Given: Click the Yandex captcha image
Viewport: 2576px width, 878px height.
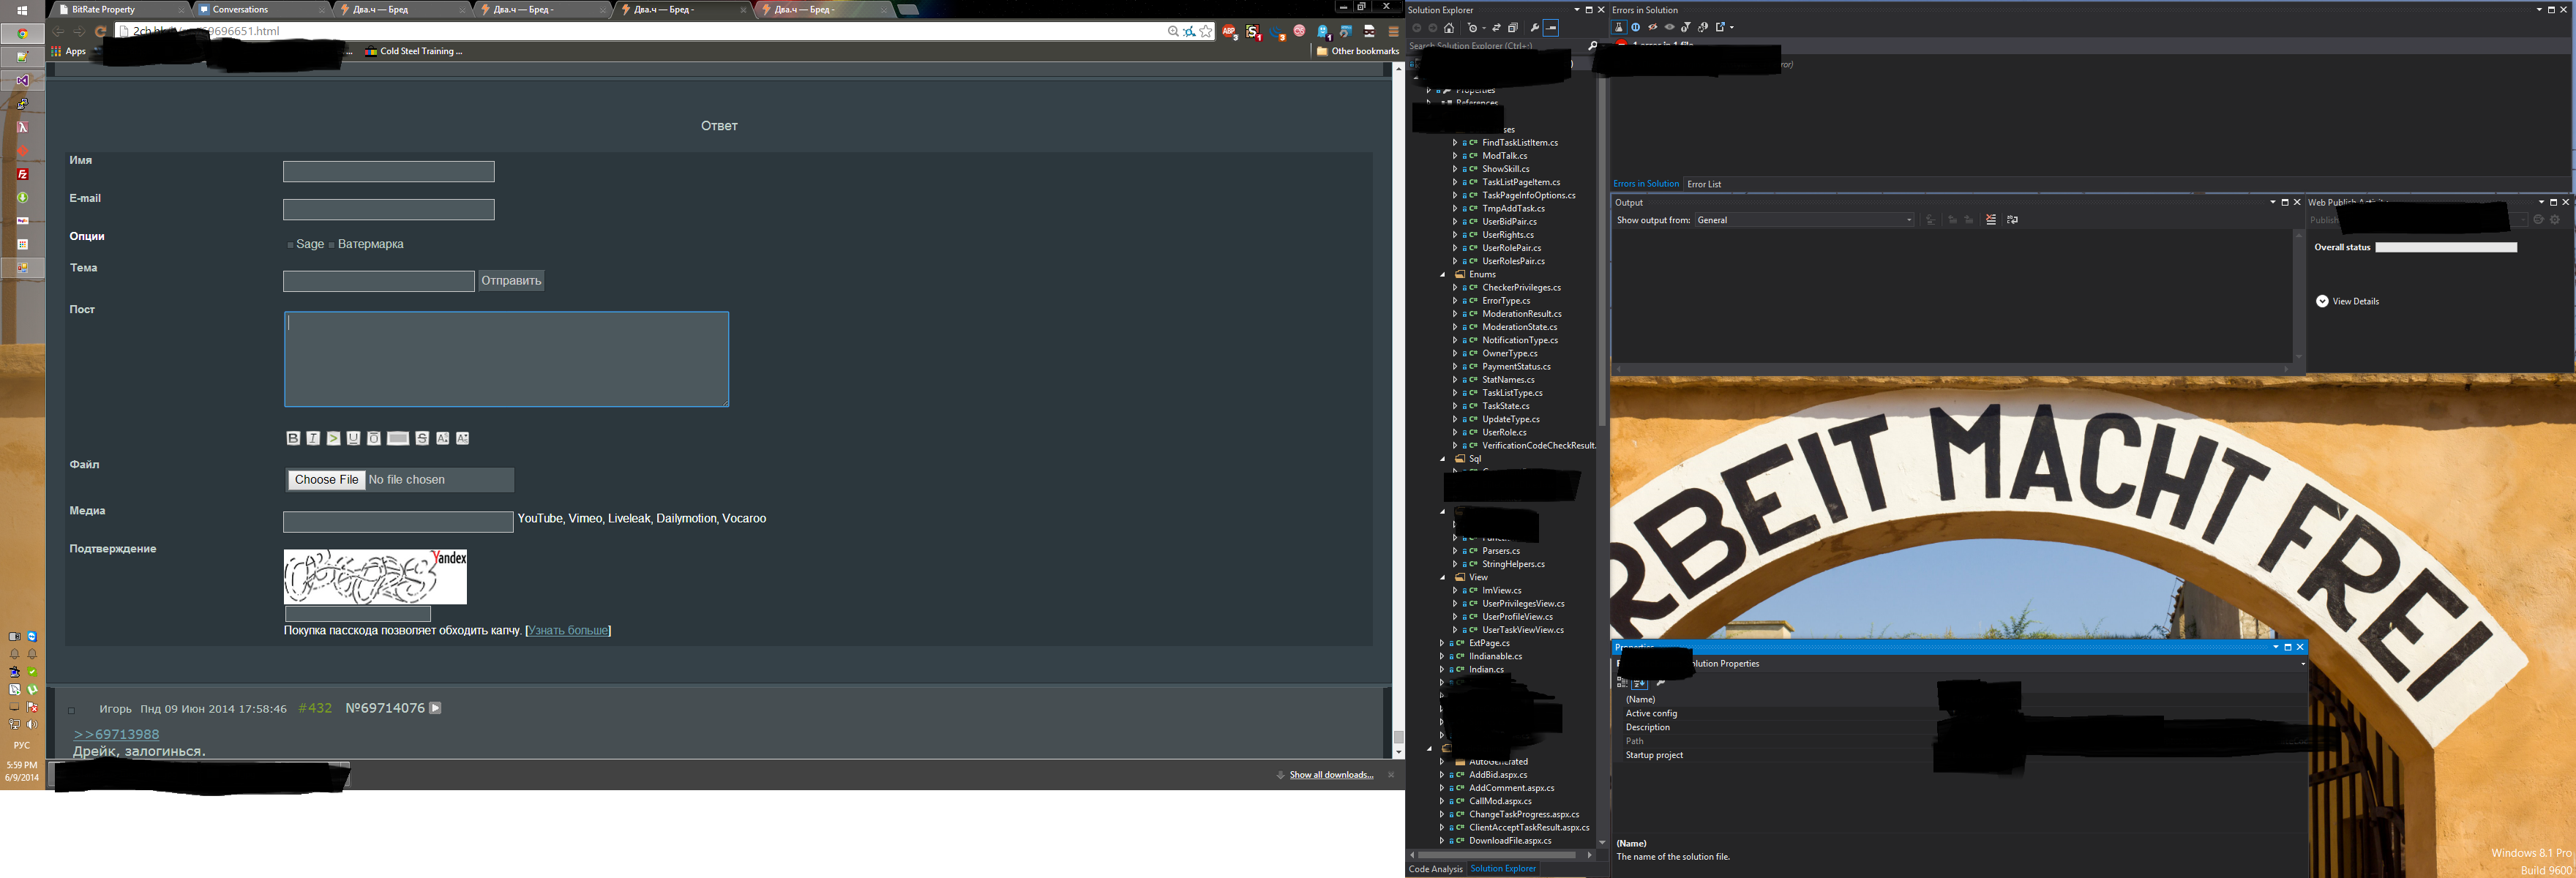Looking at the screenshot, I should 375,577.
